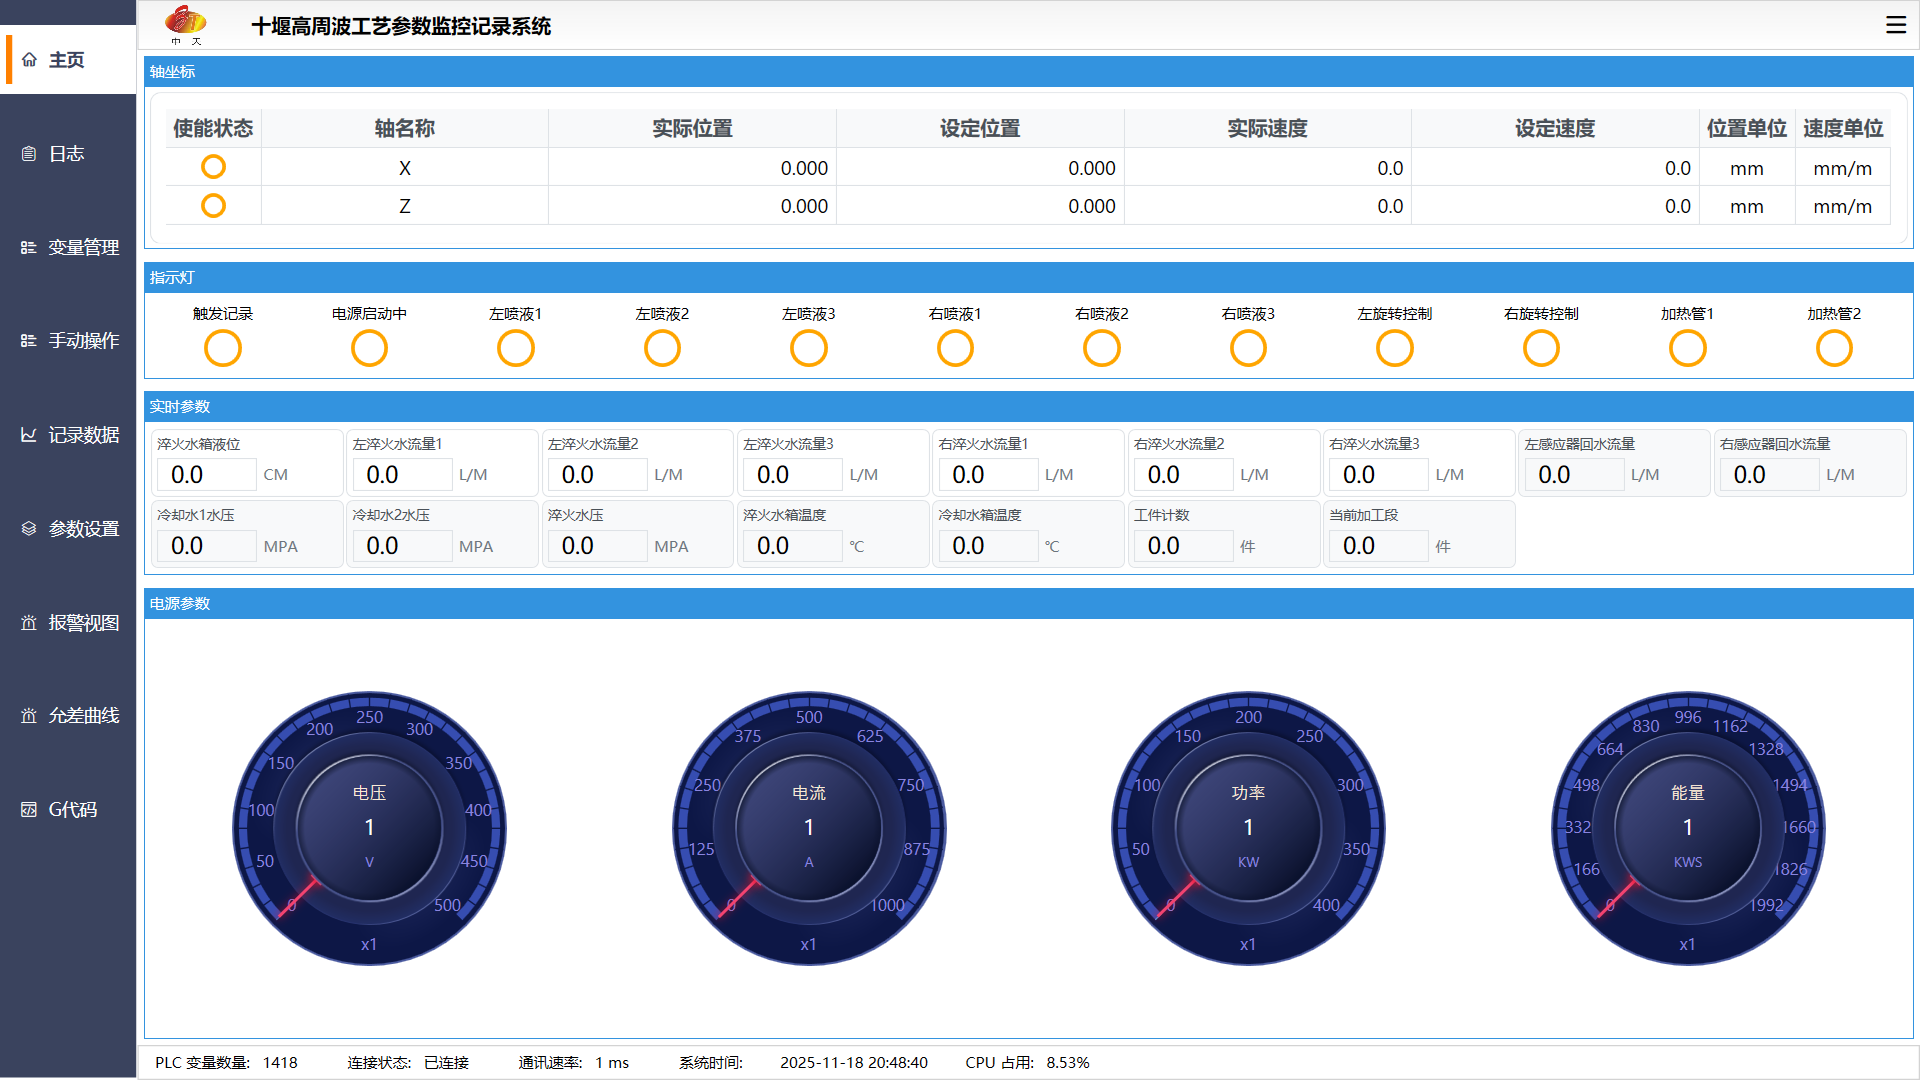Open the hamburger menu icon
The height and width of the screenshot is (1080, 1920).
click(1895, 25)
